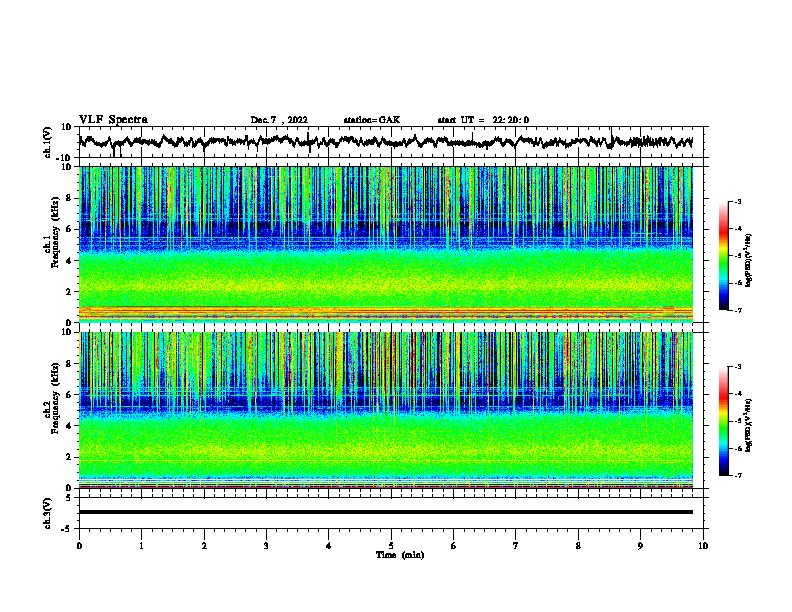Click the ch.2 spectrogram plot area
792x612 pixels.
(385, 410)
